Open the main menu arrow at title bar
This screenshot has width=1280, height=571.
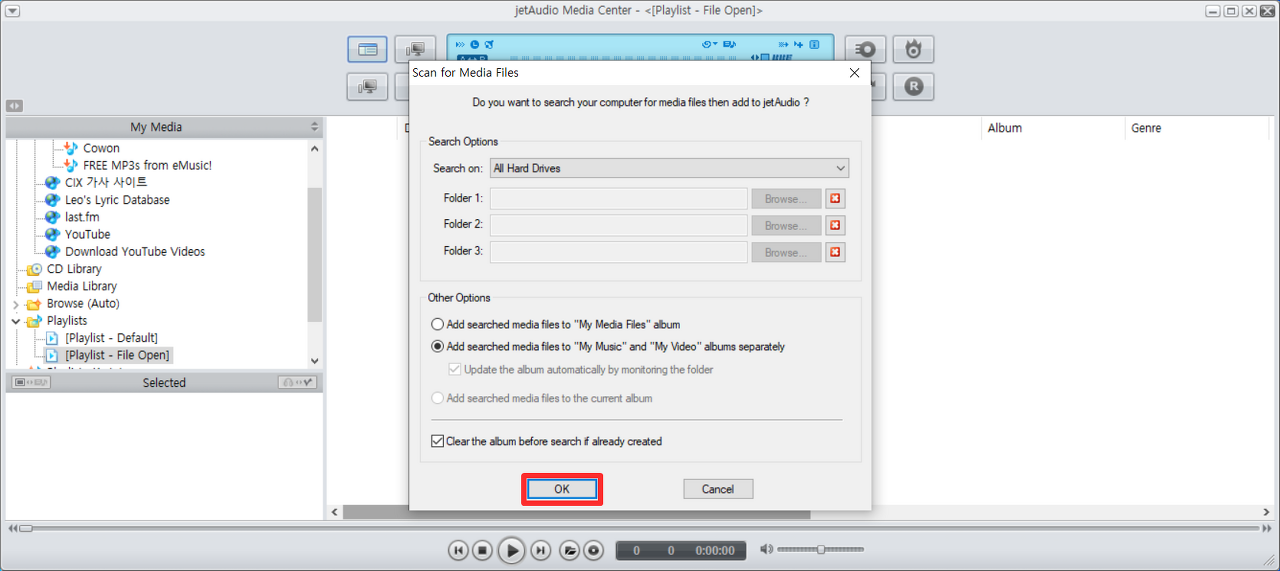tap(12, 11)
